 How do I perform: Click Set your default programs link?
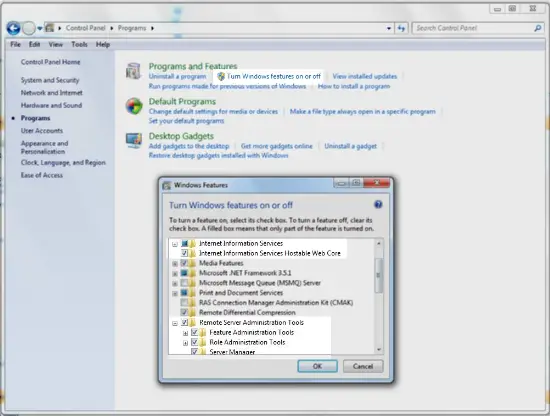(186, 121)
